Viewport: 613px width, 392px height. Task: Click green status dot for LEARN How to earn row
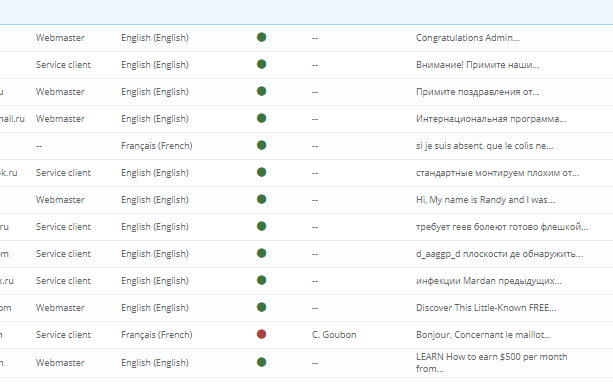[262, 362]
